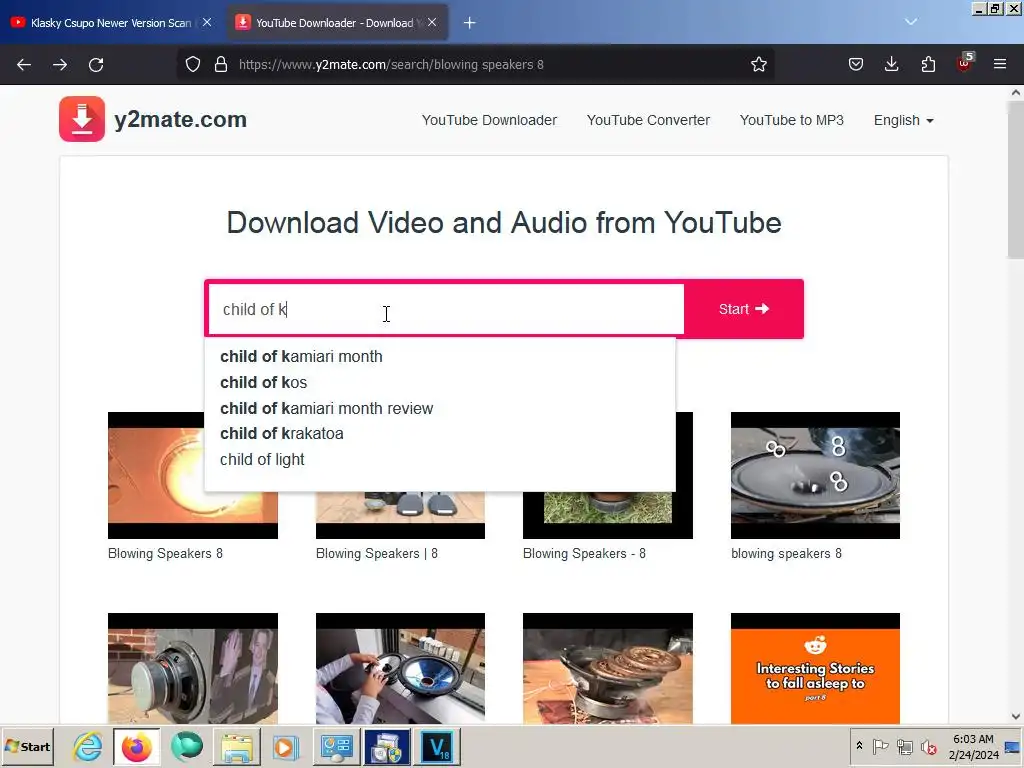Screen dimensions: 1024x768
Task: Open the Vegas Pro 18 taskbar icon
Action: pos(437,746)
